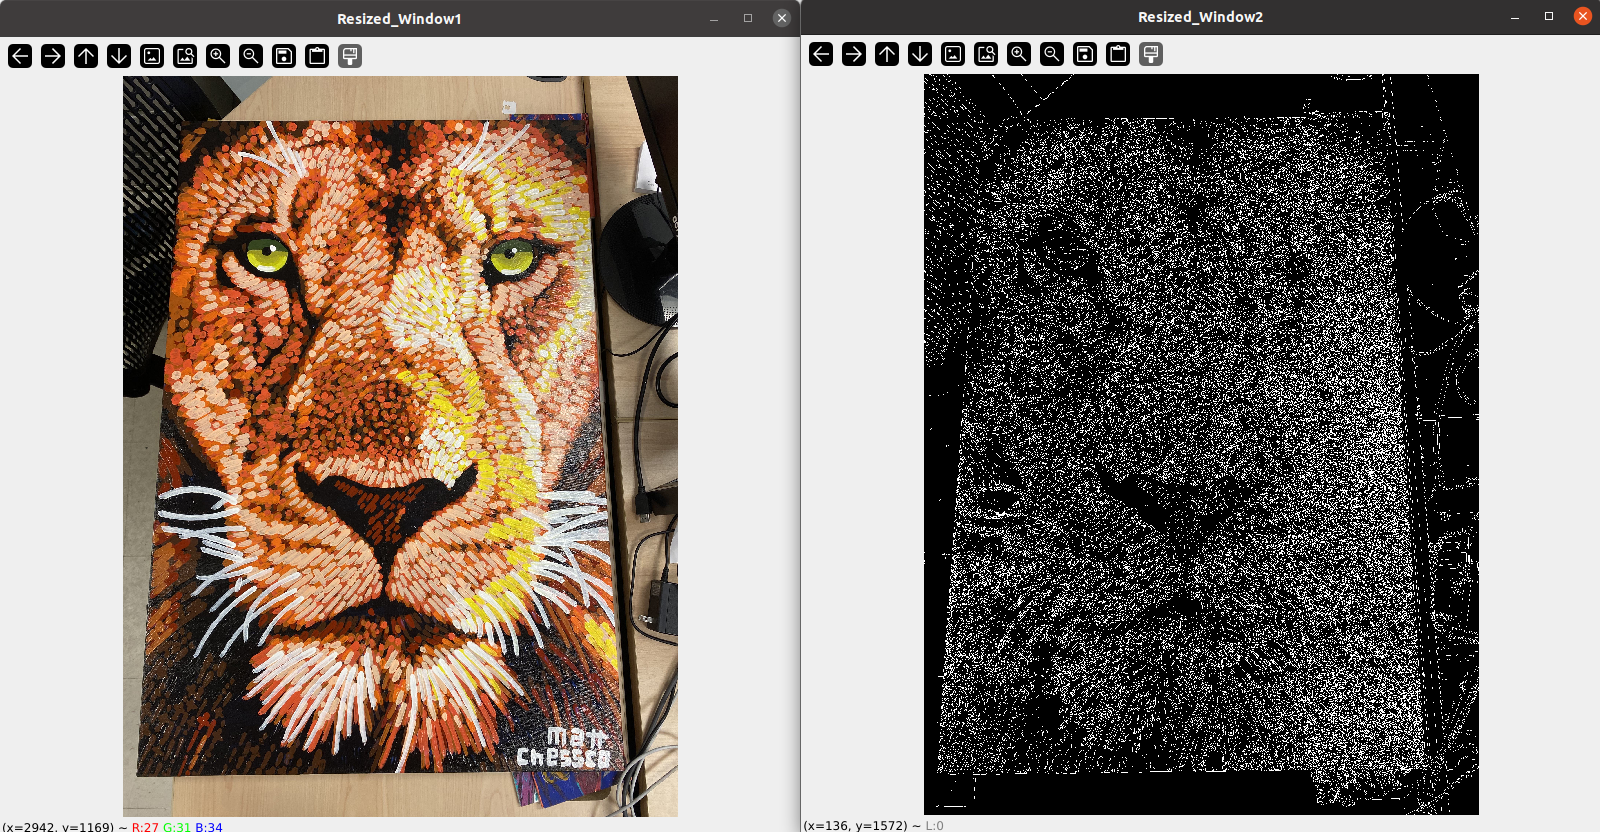The image size is (1600, 832).
Task: Pan left in Resized_Window1
Action: click(20, 56)
